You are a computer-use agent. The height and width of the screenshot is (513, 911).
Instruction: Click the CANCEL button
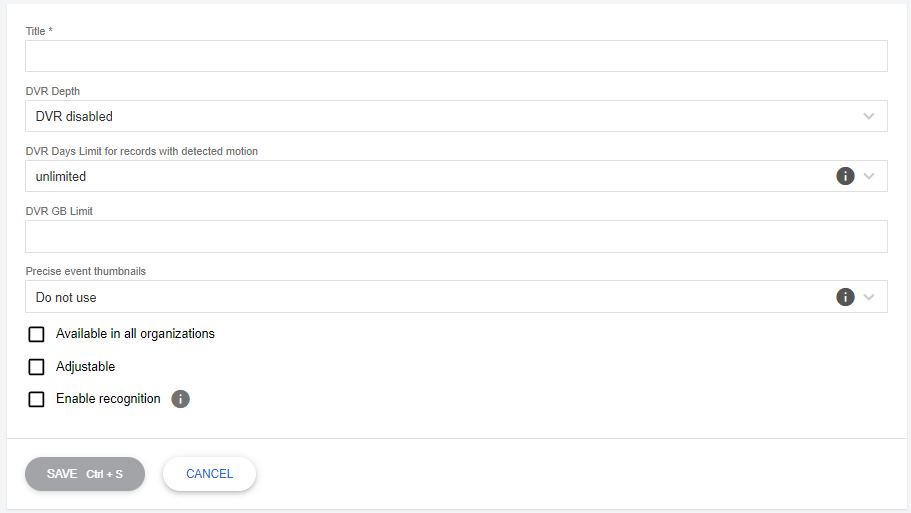(x=209, y=474)
